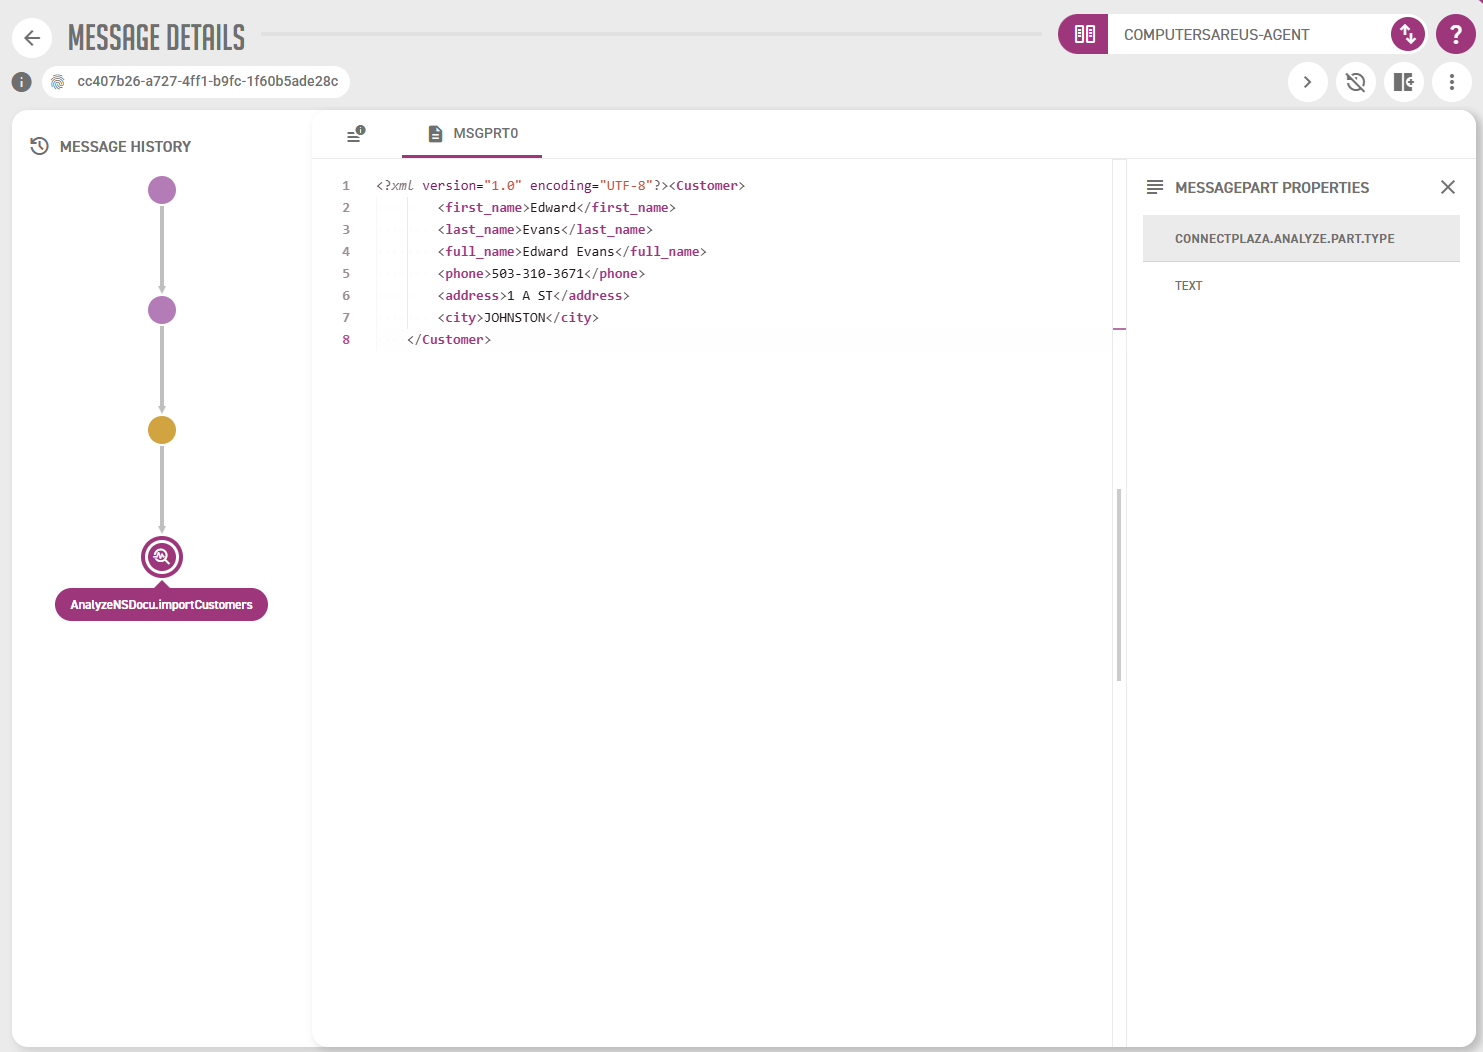This screenshot has height=1052, width=1483.
Task: Click the Messagepart Properties lines icon
Action: coord(1155,187)
